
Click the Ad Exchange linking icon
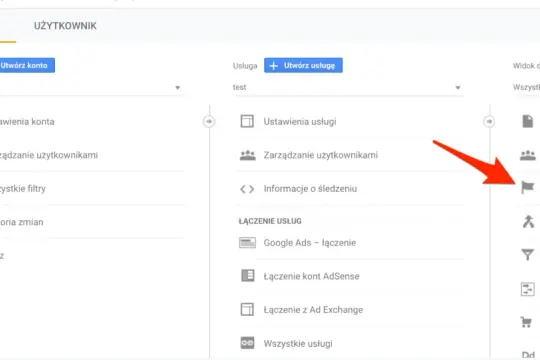[247, 309]
